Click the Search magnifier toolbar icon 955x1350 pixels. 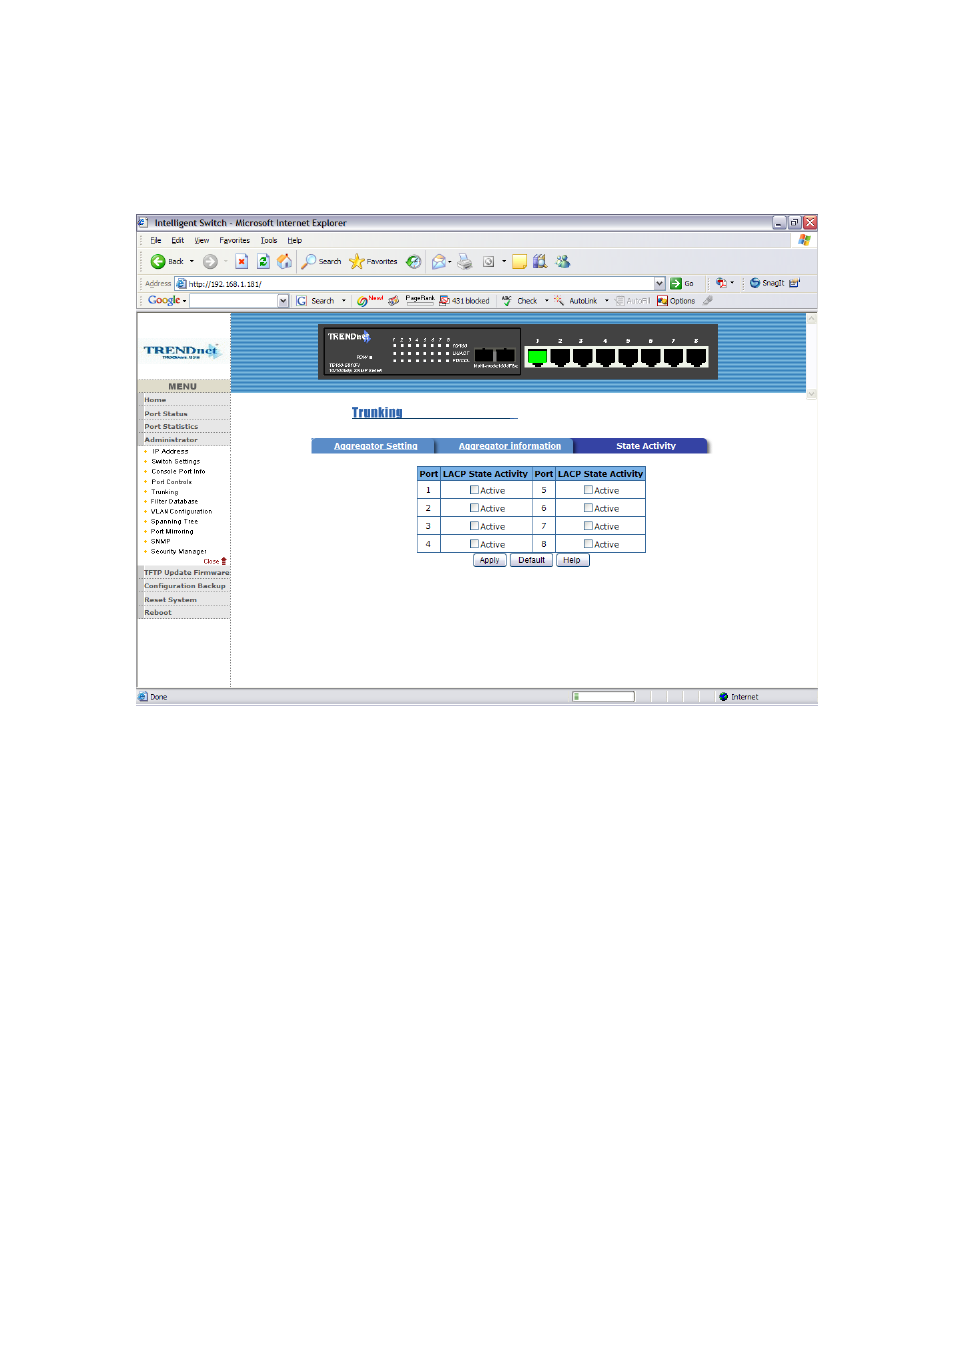309,261
